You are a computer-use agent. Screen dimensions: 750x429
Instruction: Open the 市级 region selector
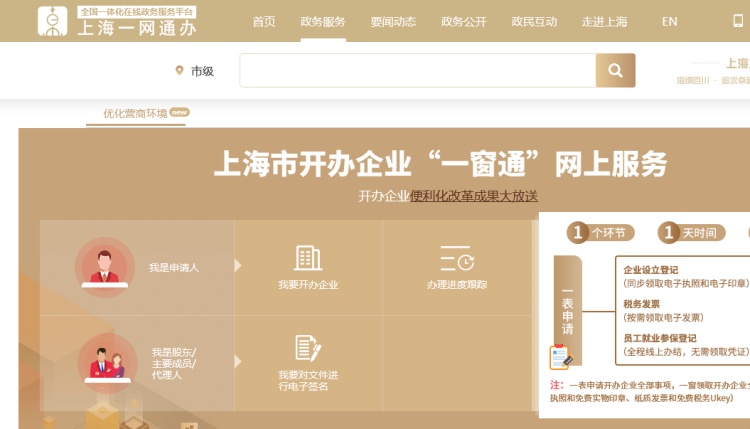(x=195, y=71)
